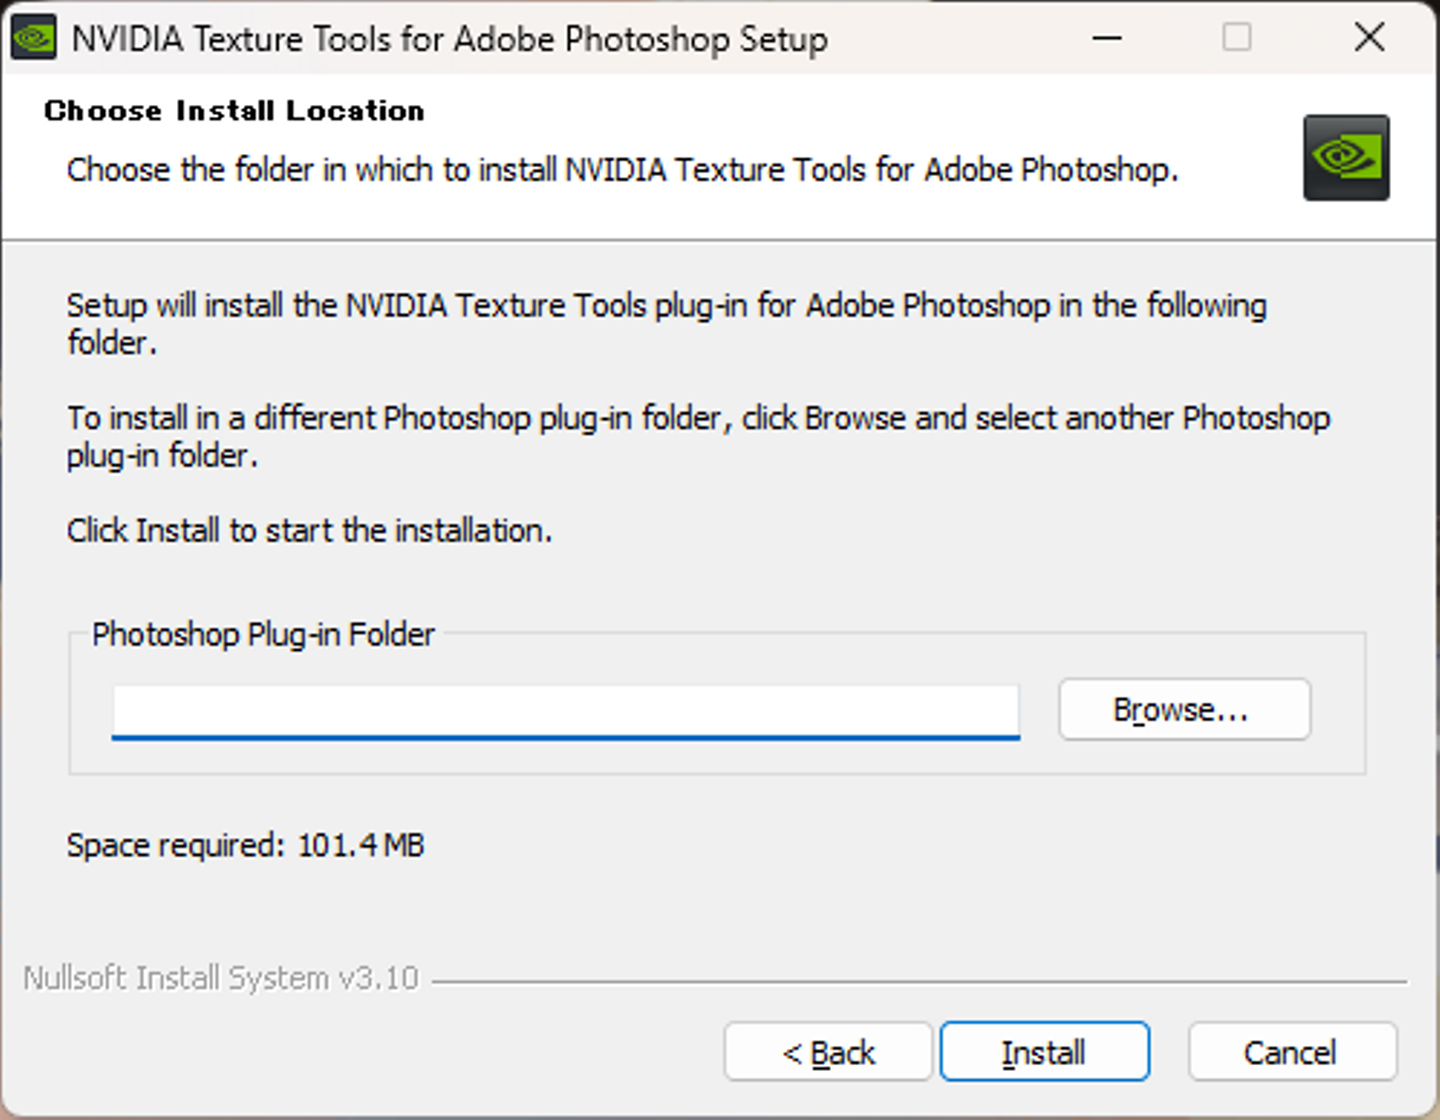Click the NVIDIA icon in the title bar
Screen dimensions: 1440x1120
33,39
